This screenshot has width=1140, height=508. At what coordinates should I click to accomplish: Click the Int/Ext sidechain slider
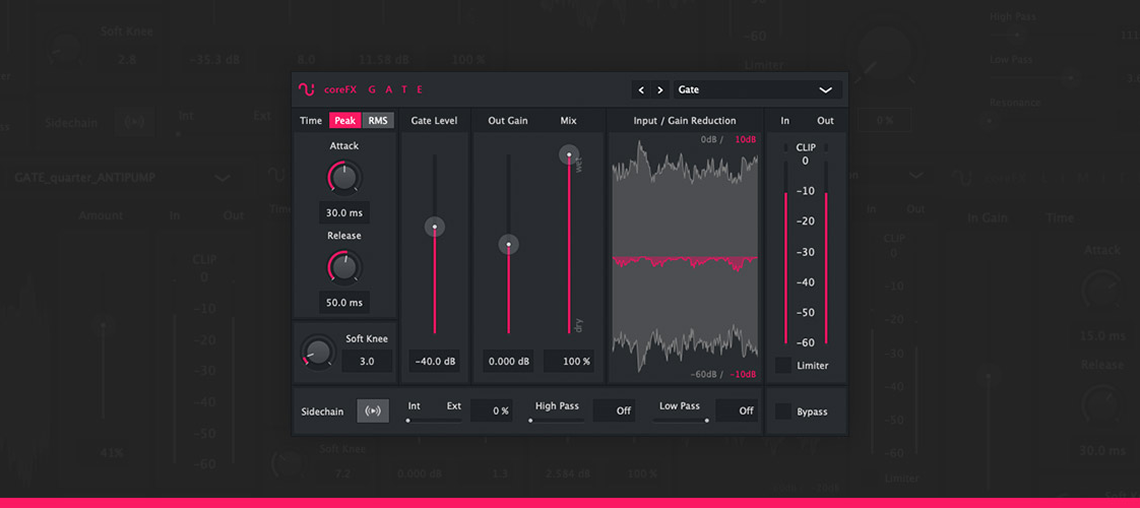[x=434, y=420]
